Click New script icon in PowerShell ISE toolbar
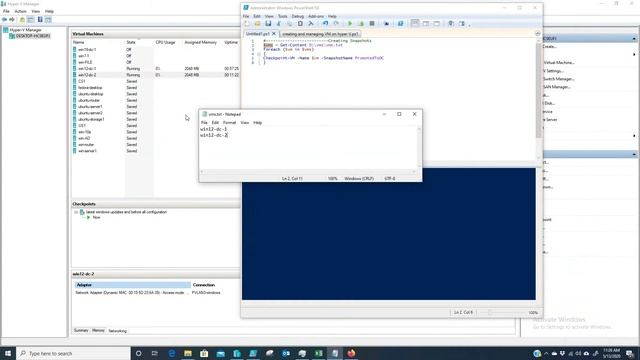This screenshot has width=640, height=360. coord(247,24)
